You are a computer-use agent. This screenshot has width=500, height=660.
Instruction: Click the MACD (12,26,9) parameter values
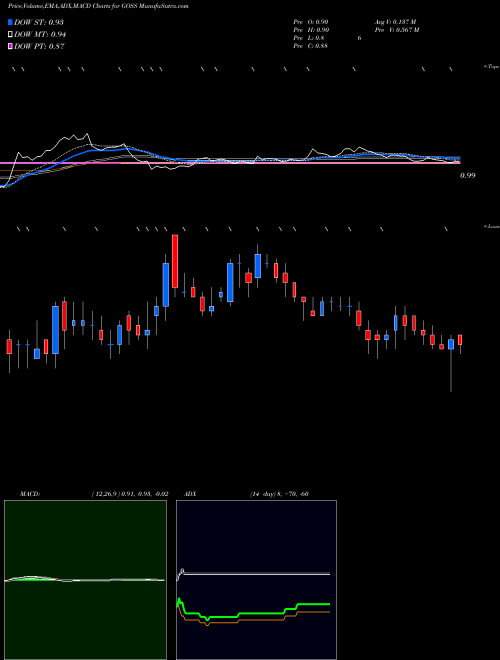point(130,494)
